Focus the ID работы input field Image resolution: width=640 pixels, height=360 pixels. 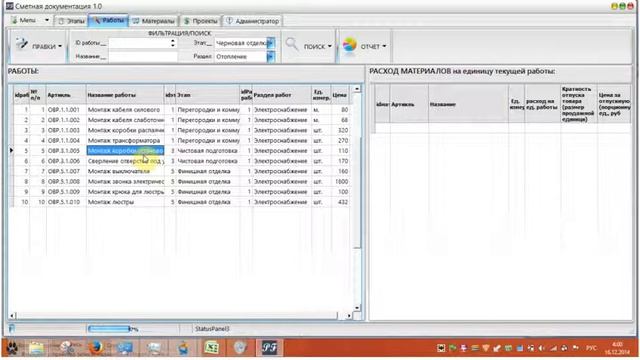coord(139,43)
